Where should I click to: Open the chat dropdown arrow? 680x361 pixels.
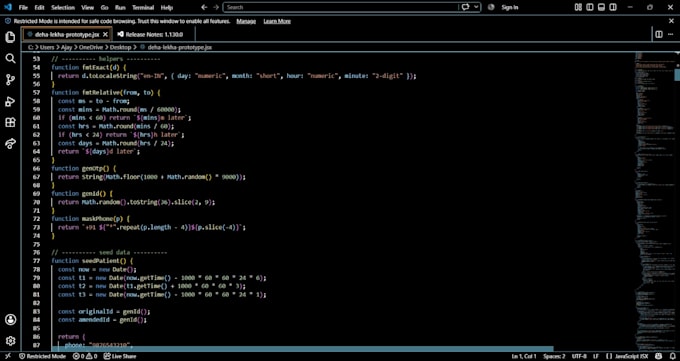click(476, 7)
